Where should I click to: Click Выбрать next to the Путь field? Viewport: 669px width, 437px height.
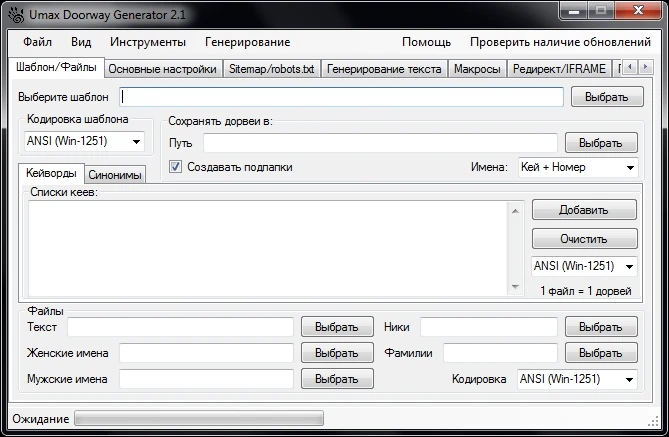[601, 143]
